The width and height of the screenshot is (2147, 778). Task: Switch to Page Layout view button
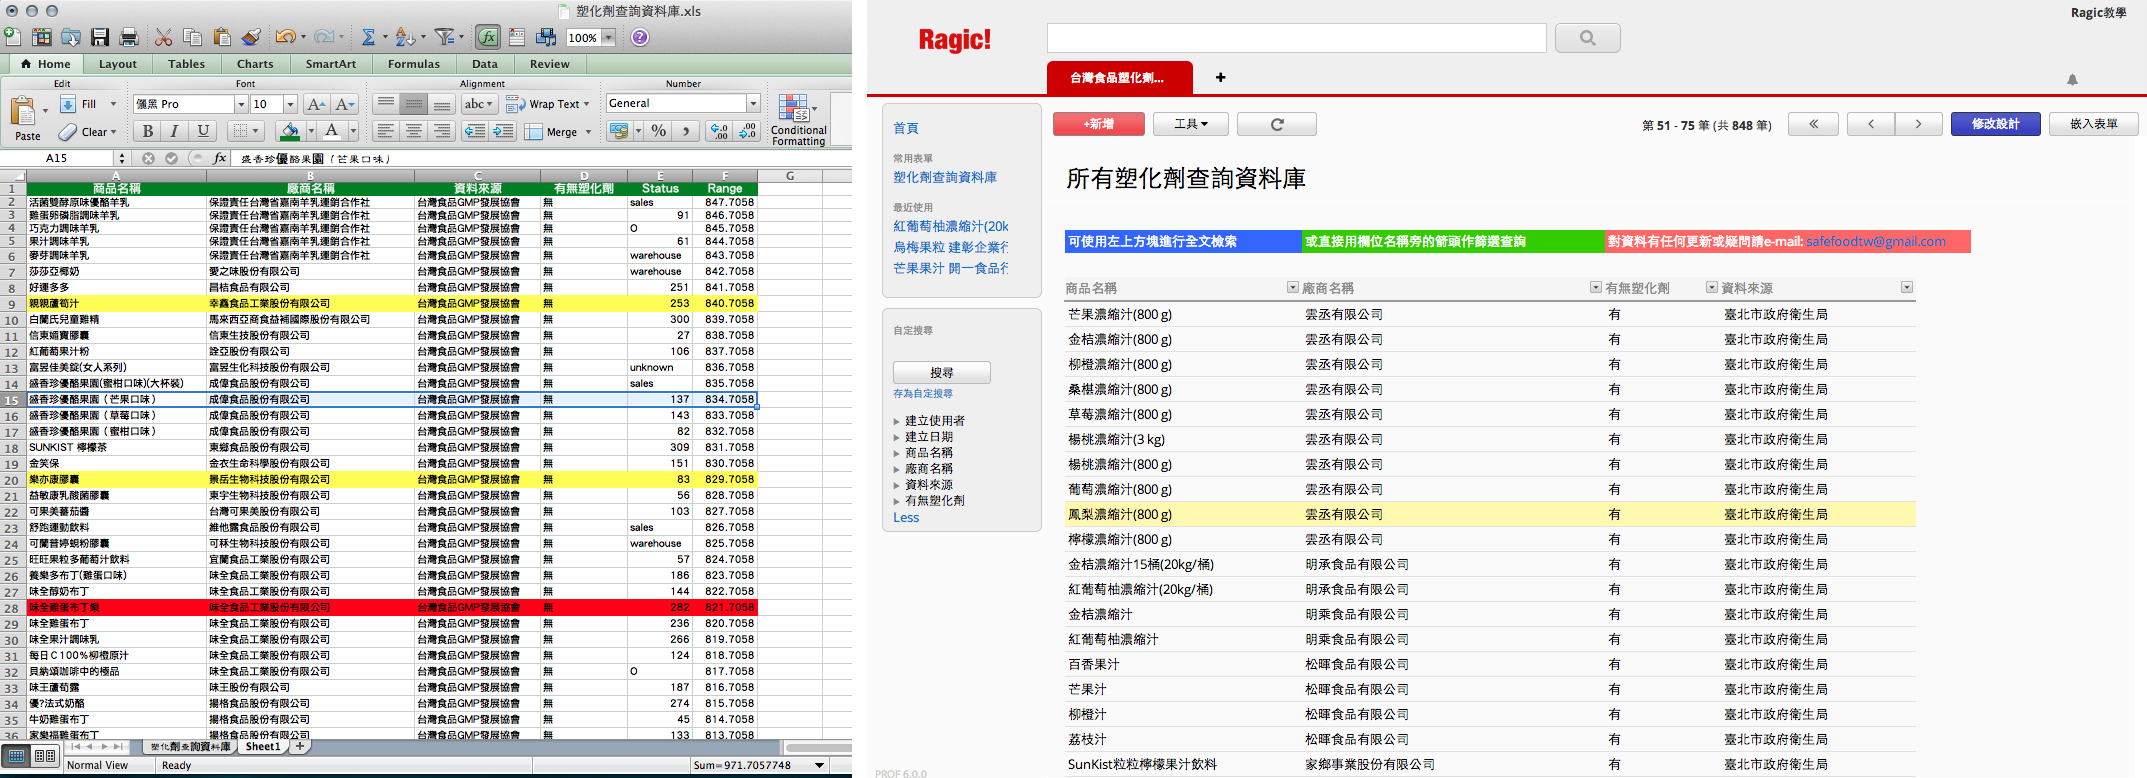(45, 756)
